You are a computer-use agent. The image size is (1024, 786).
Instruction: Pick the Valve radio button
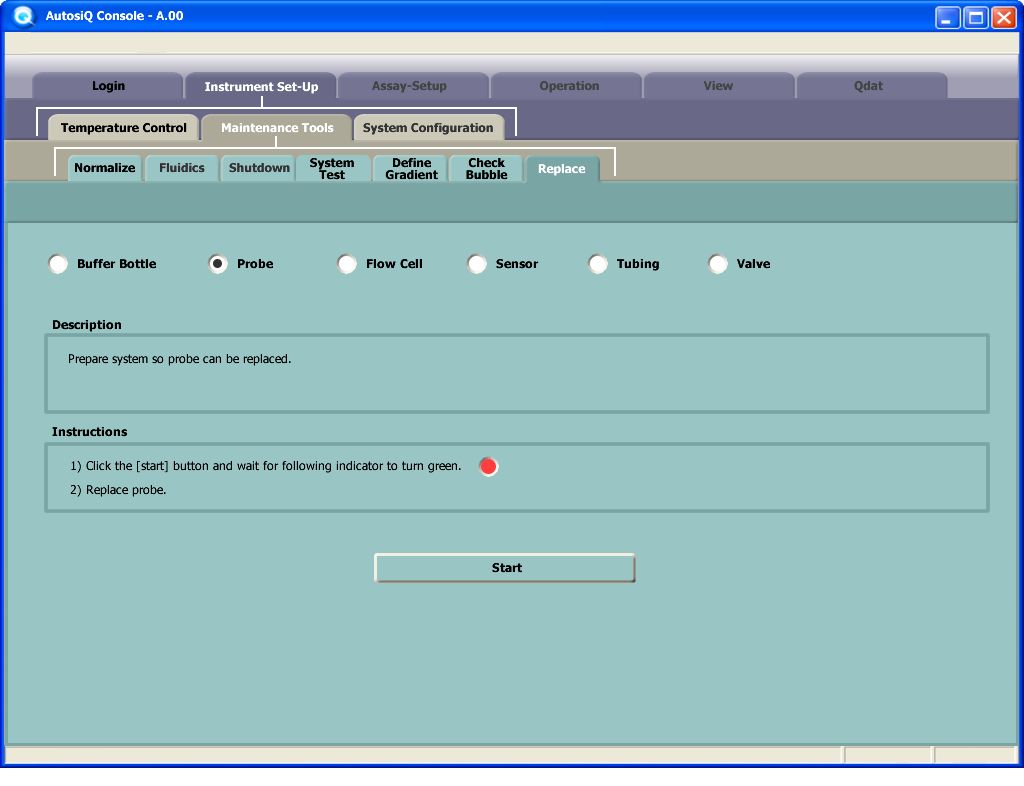(718, 264)
